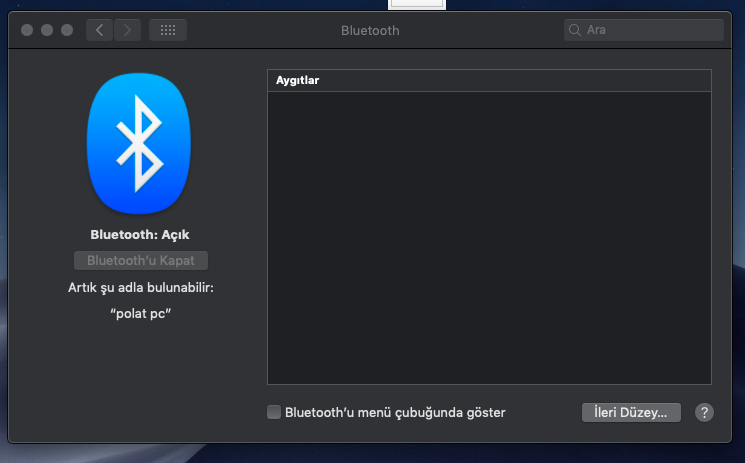Click the Aygıtlar list header
Viewport: 745px width, 463px height.
pyautogui.click(x=489, y=80)
